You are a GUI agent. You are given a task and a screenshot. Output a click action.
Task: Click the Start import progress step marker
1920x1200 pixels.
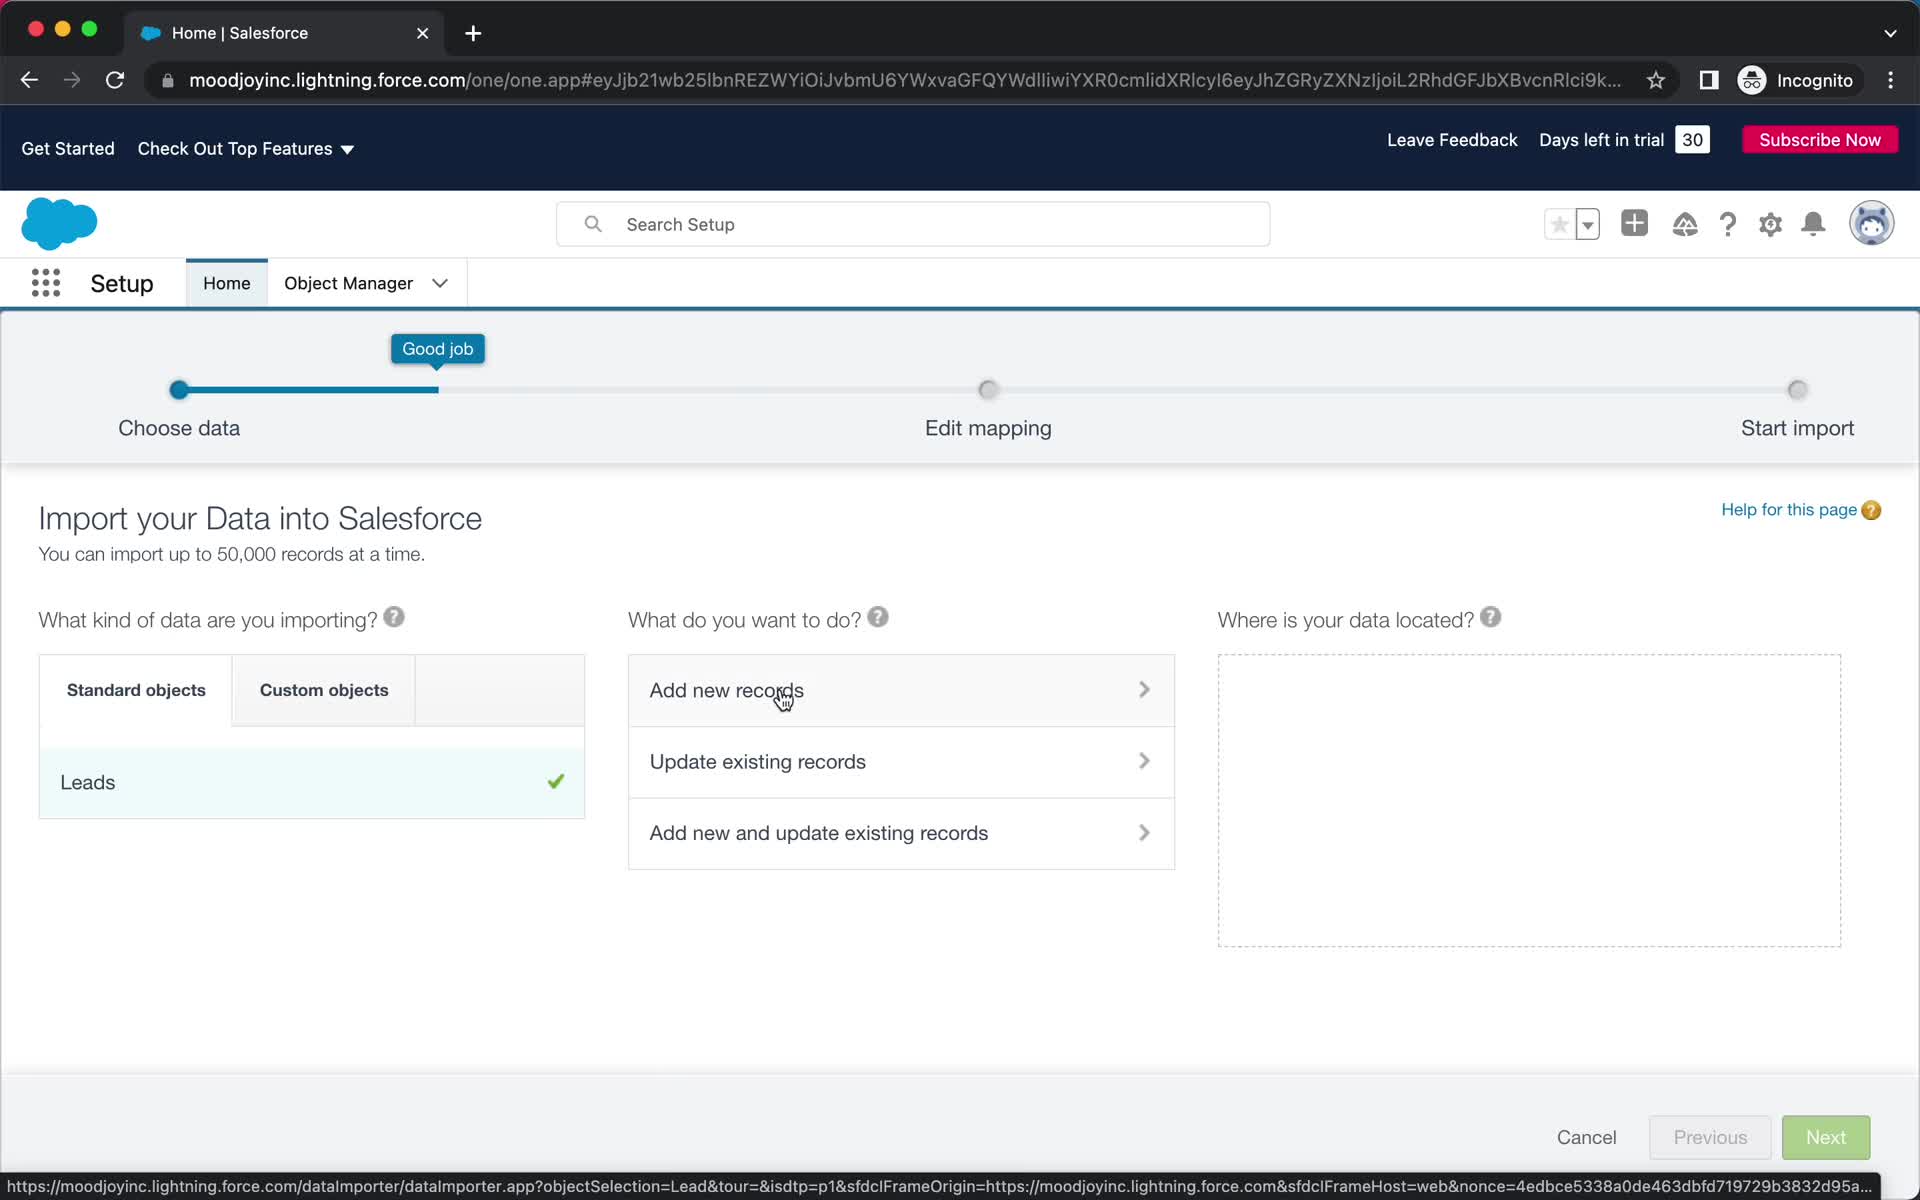1797,390
